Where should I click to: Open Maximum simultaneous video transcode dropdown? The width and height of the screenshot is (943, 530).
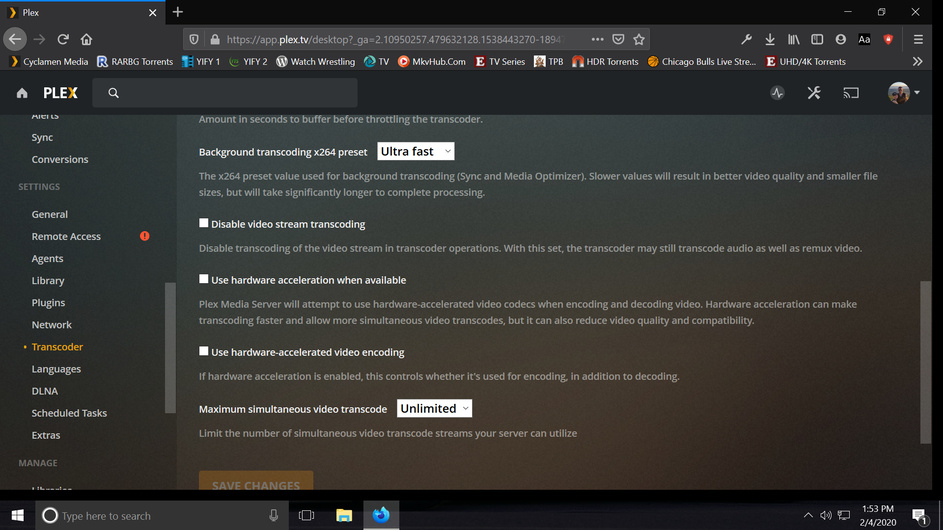434,408
